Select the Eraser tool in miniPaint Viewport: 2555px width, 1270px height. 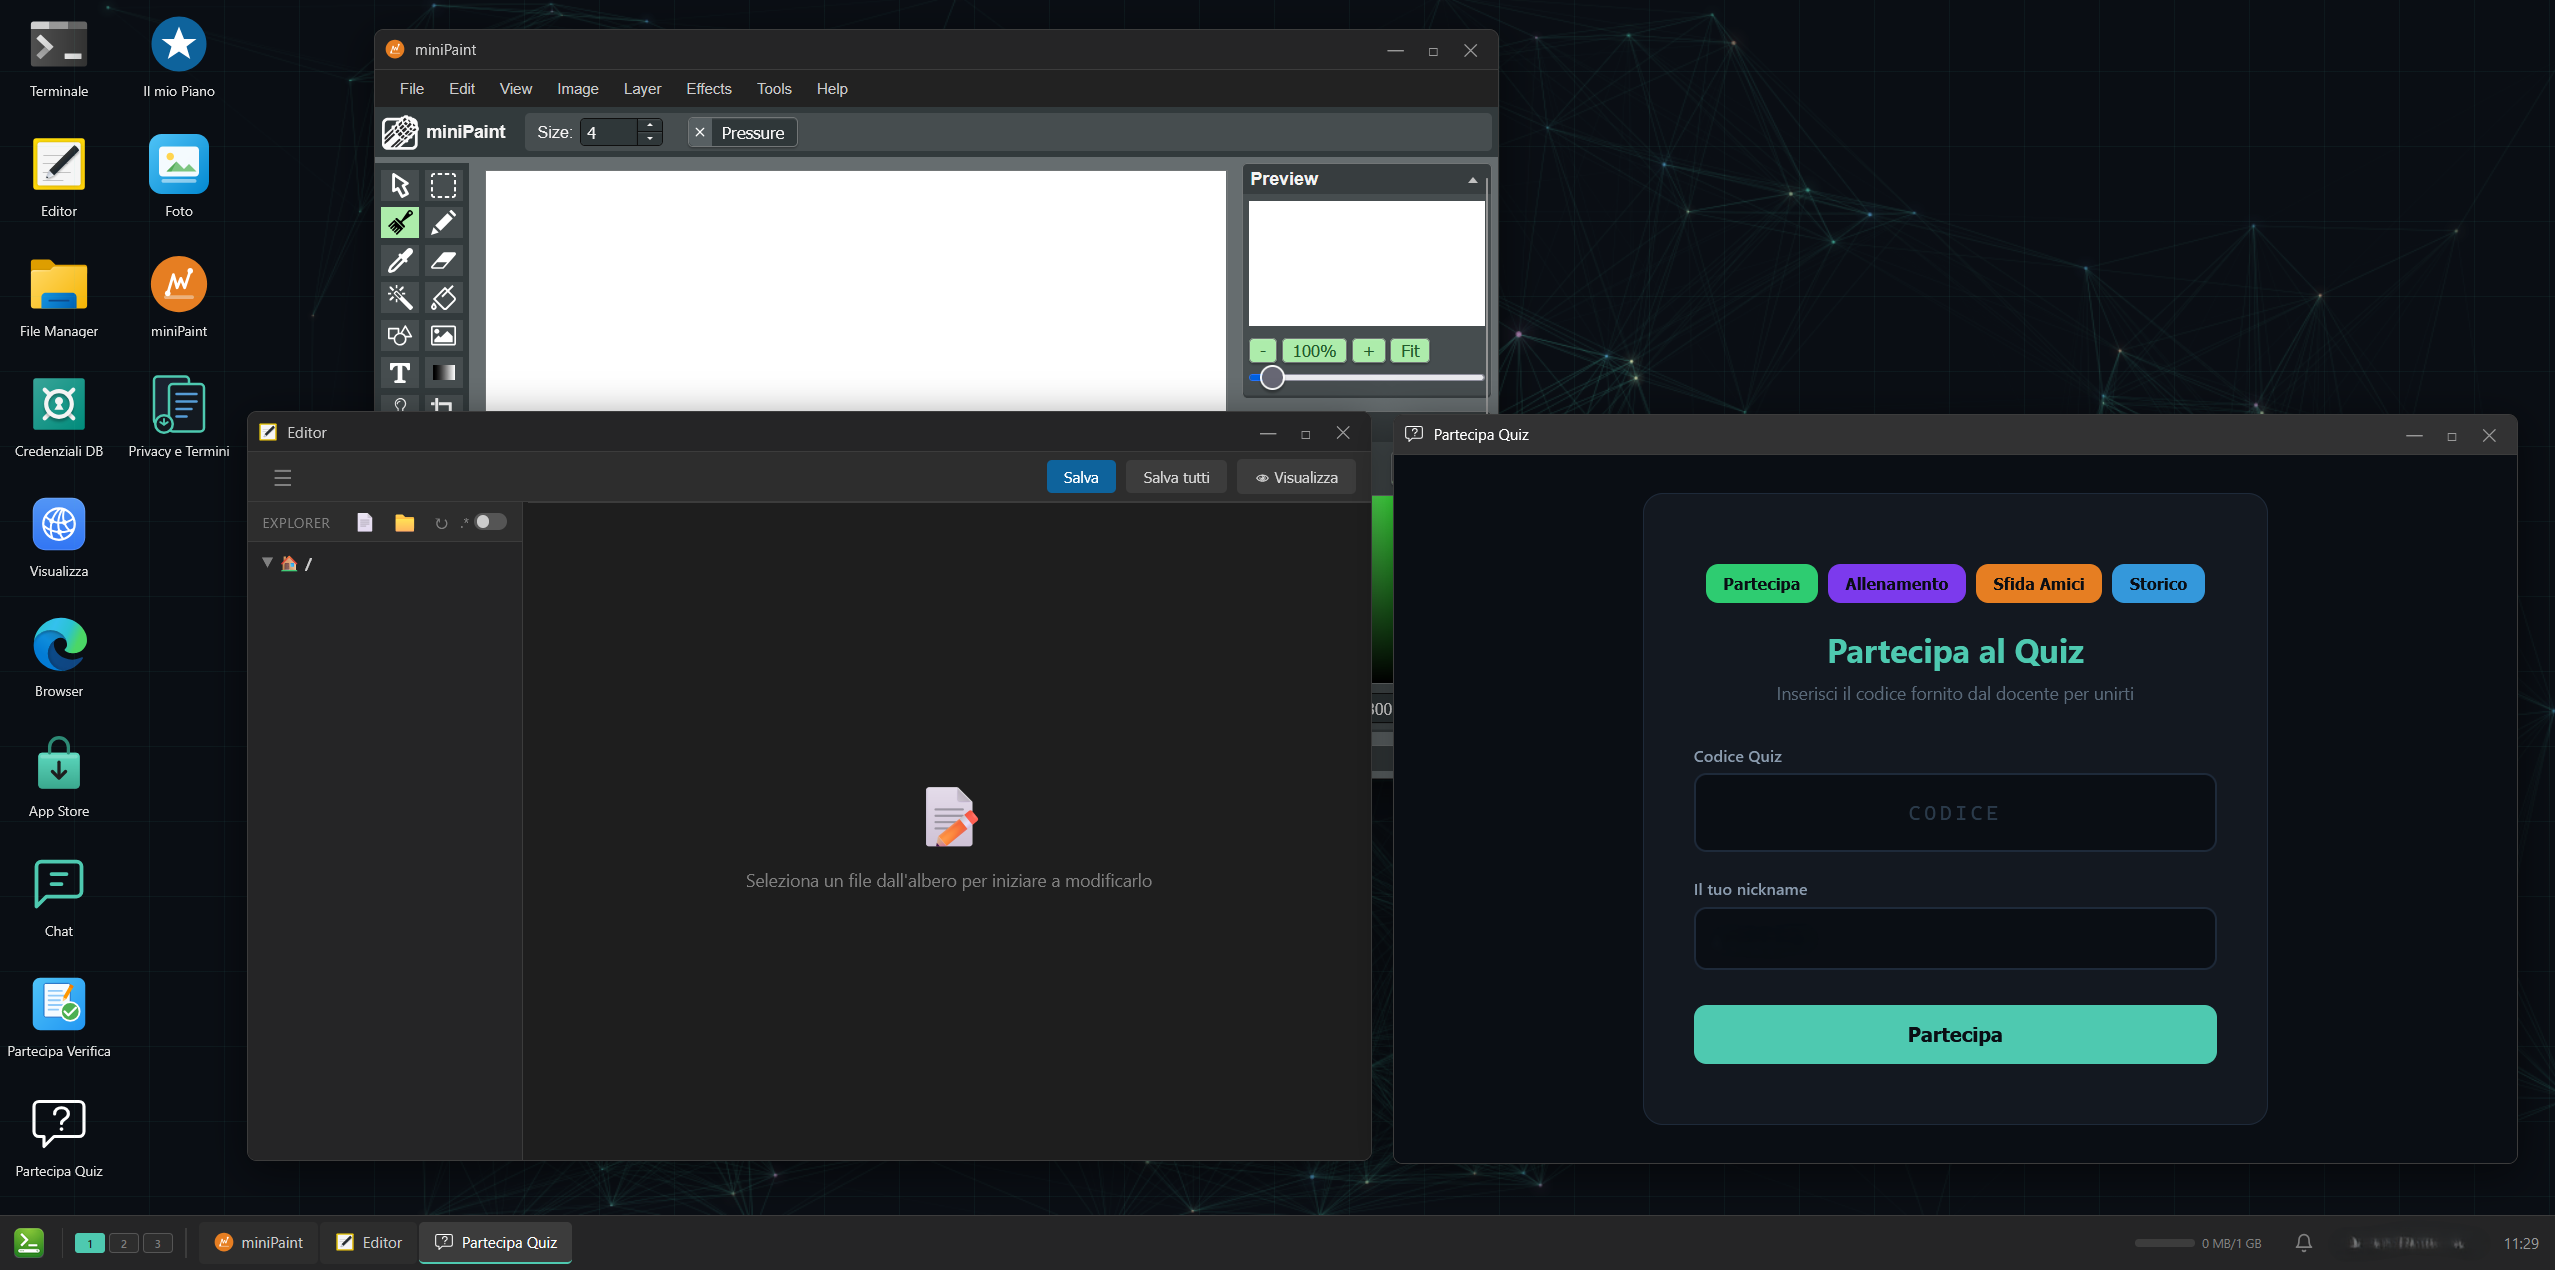[x=443, y=260]
